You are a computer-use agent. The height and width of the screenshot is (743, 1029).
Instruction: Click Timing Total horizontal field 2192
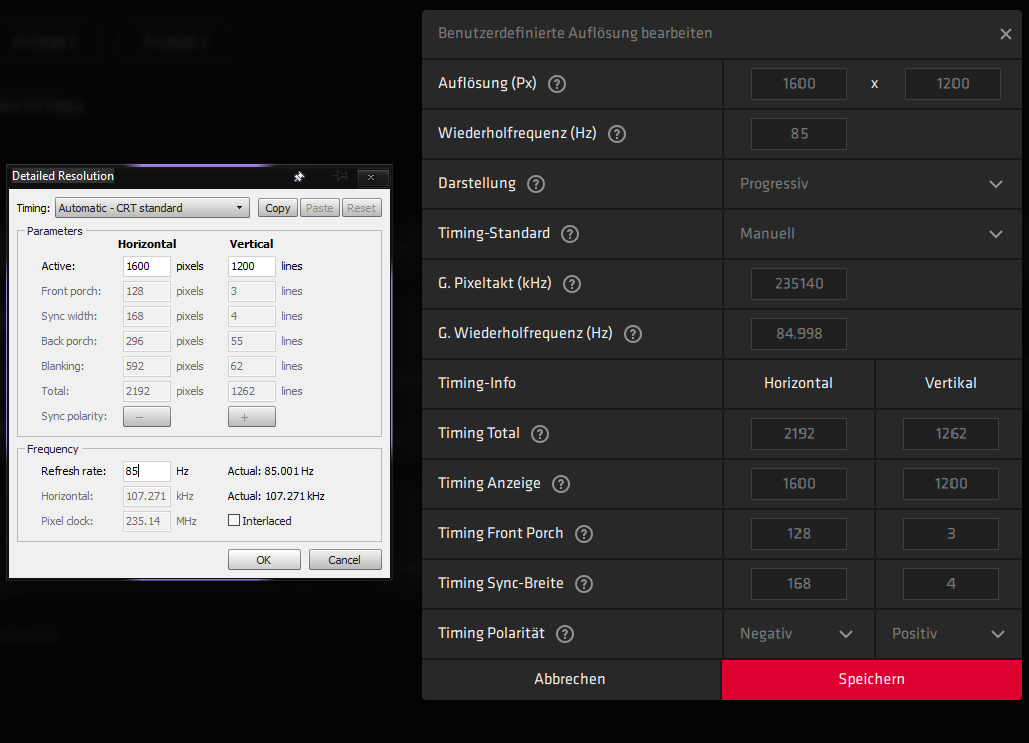pos(799,434)
